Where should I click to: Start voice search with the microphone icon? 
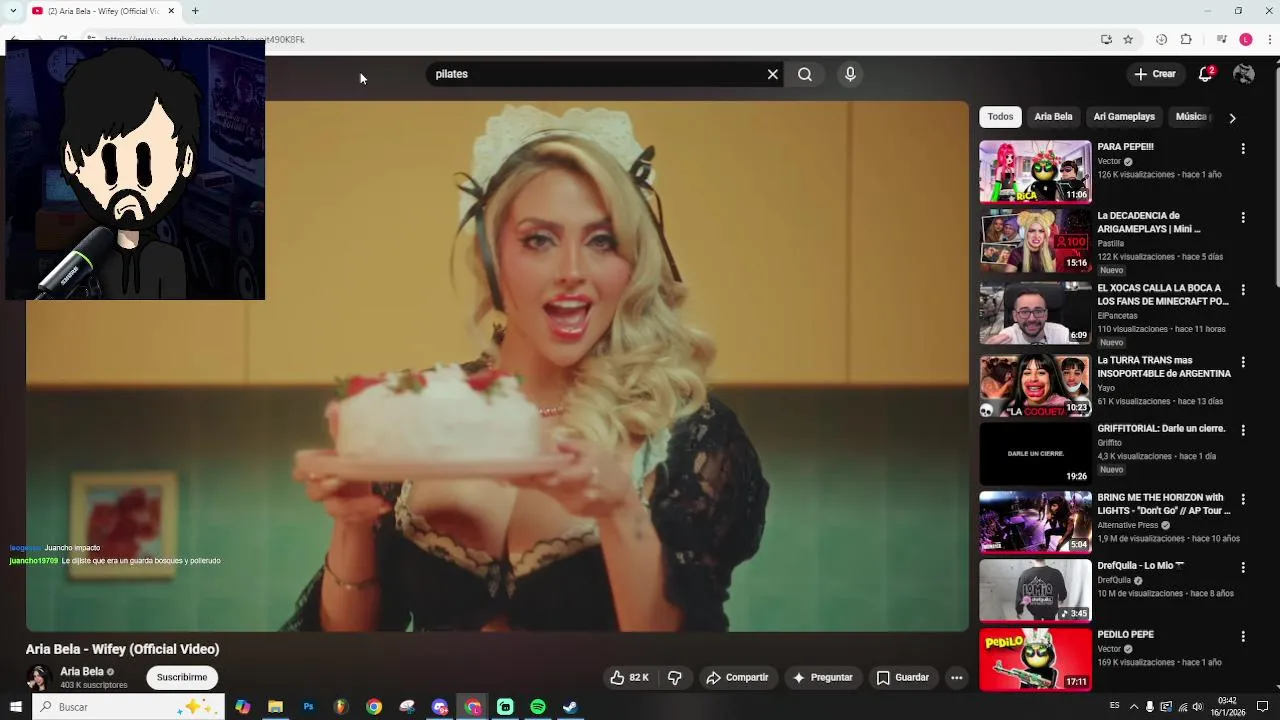click(x=850, y=74)
